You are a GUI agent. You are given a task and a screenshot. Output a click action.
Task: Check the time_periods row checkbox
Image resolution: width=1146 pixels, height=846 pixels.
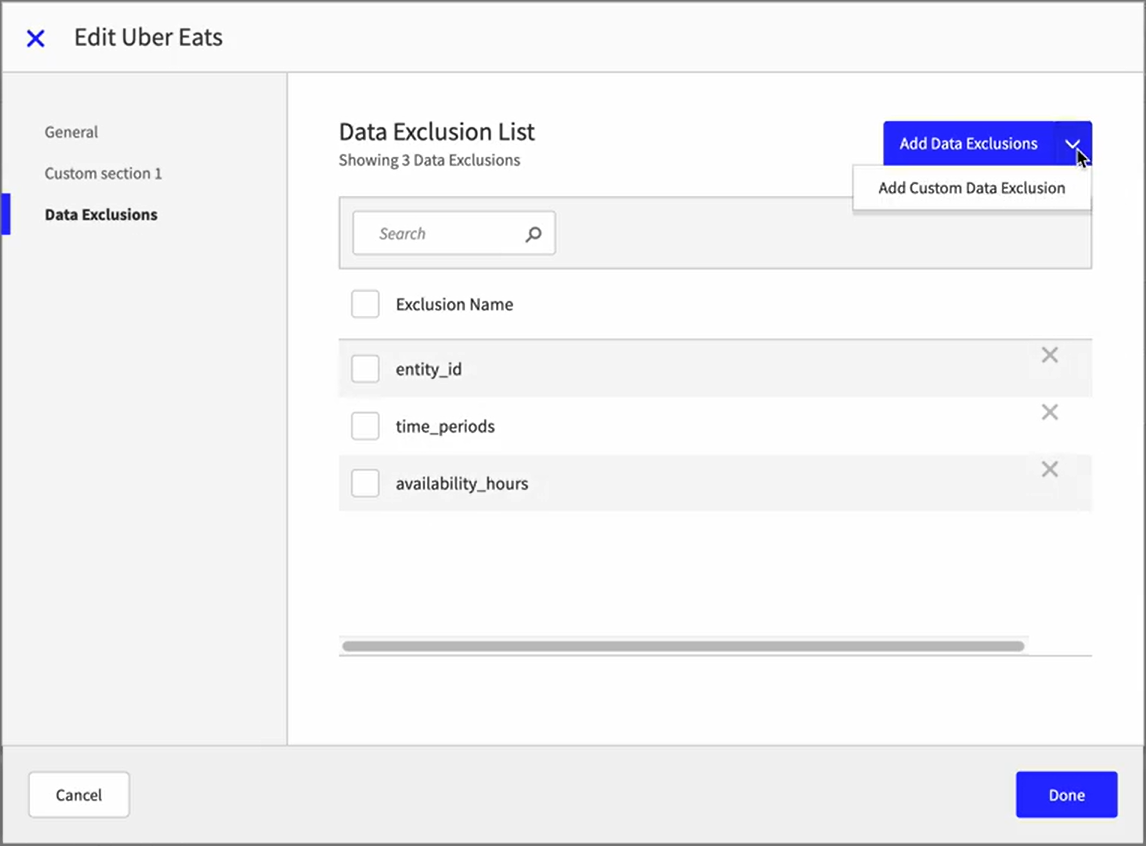pyautogui.click(x=365, y=426)
